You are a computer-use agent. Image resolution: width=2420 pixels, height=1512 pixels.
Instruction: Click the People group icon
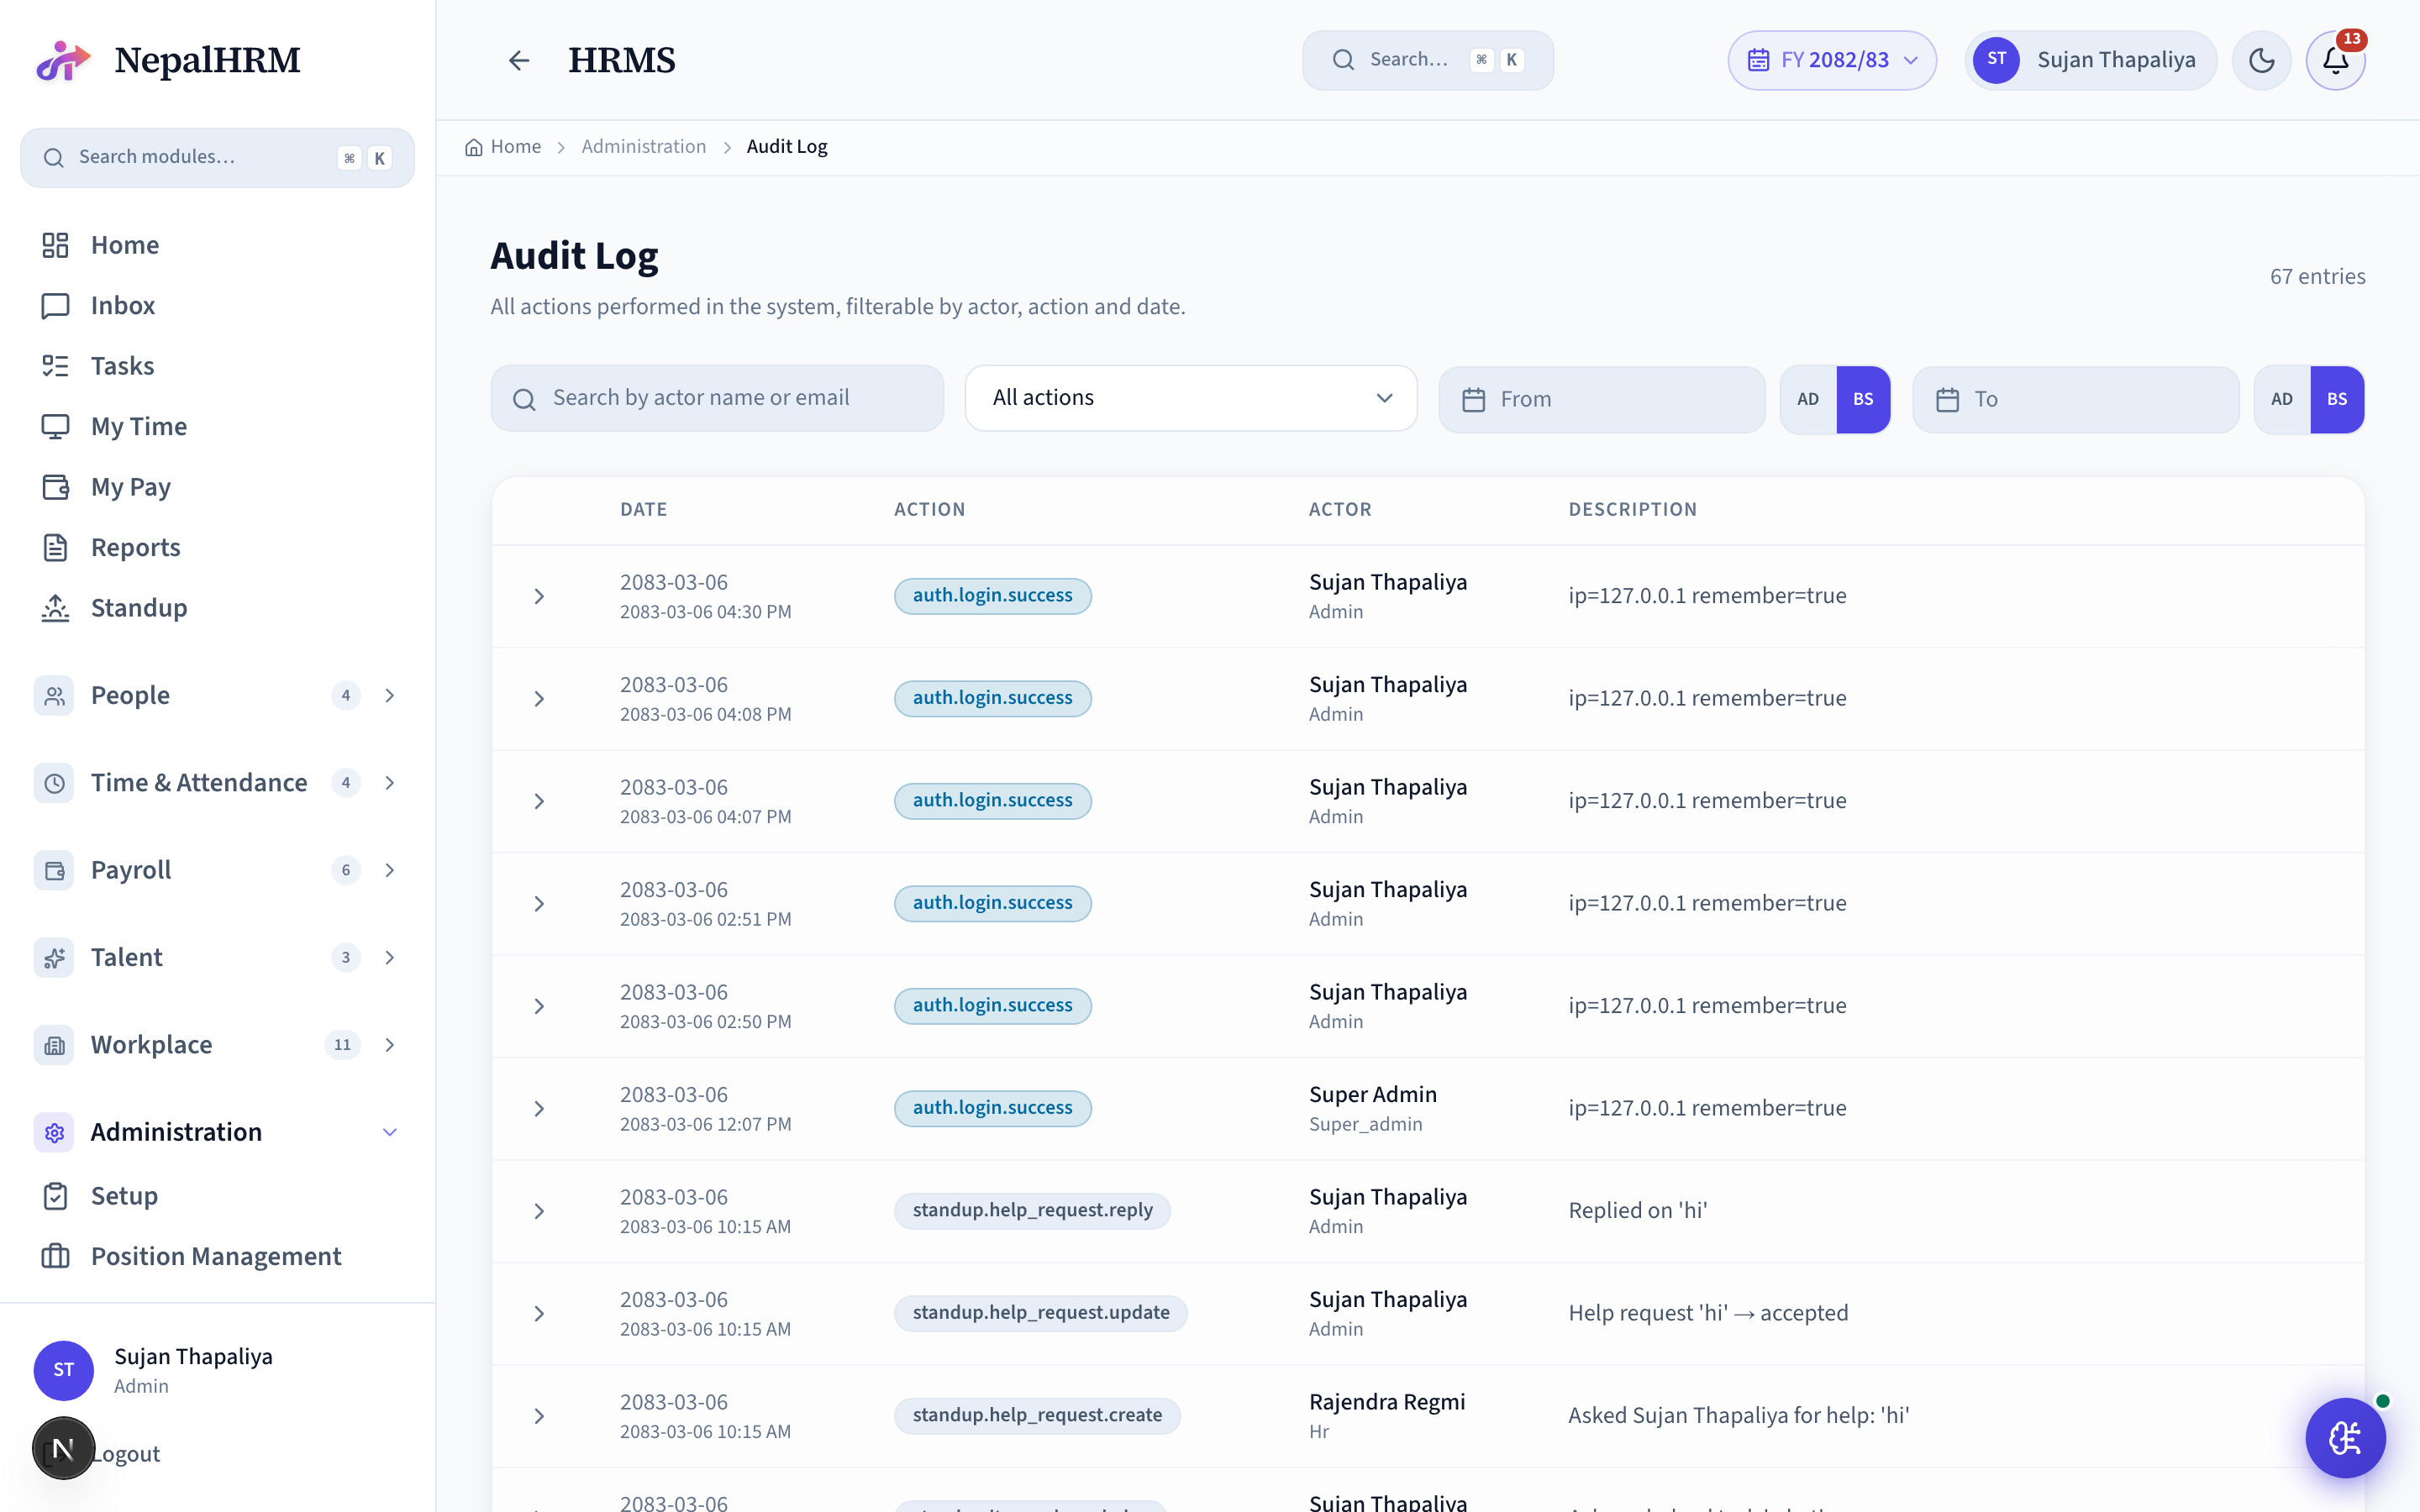(54, 695)
